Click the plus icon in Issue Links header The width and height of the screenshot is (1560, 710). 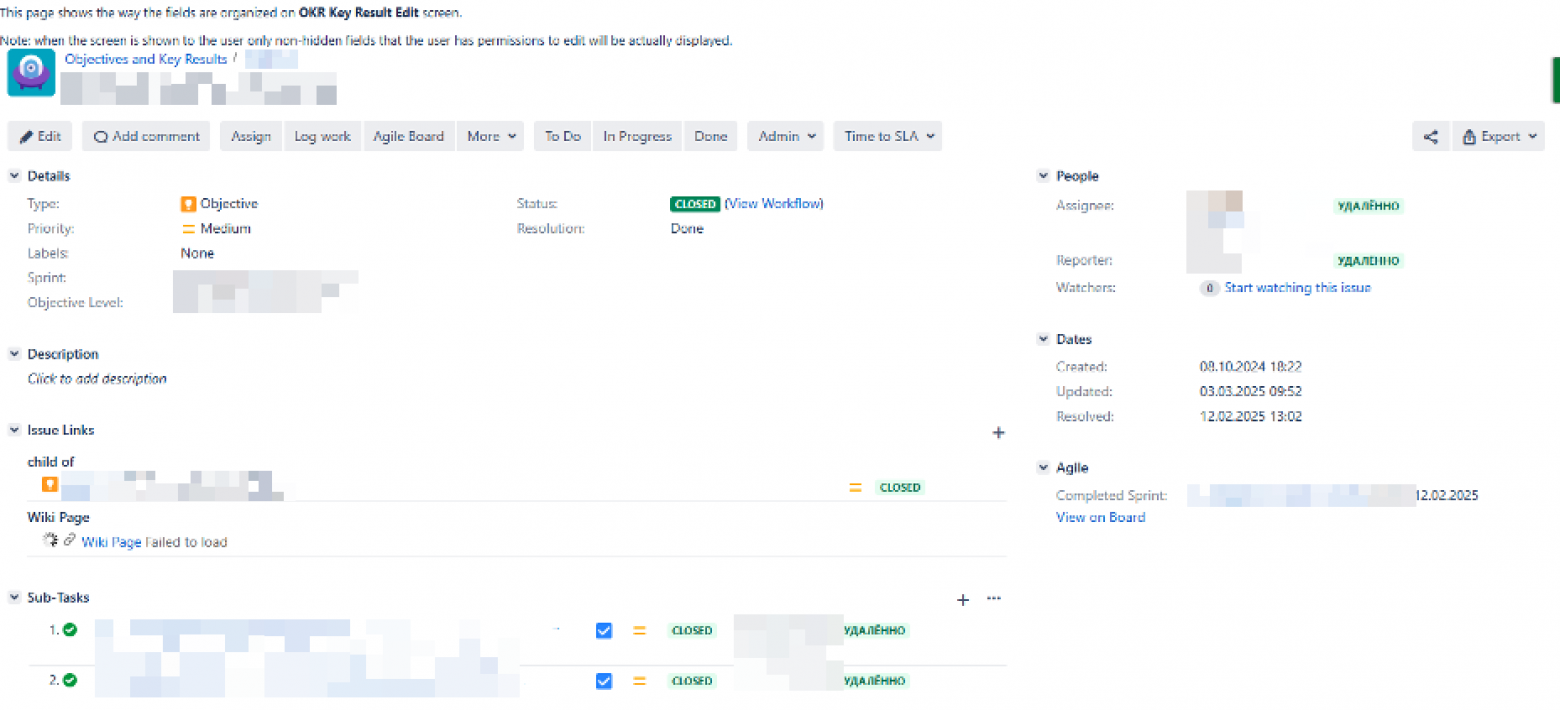(x=998, y=433)
